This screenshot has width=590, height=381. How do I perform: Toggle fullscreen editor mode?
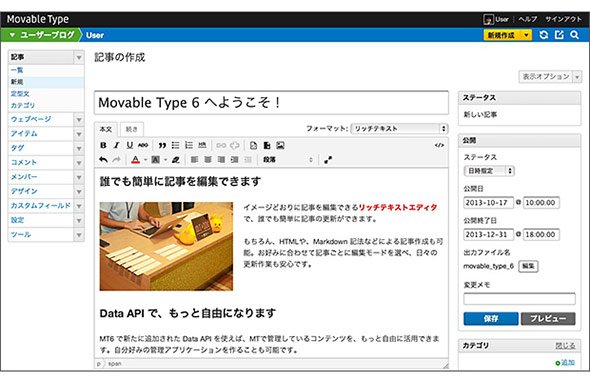point(328,160)
